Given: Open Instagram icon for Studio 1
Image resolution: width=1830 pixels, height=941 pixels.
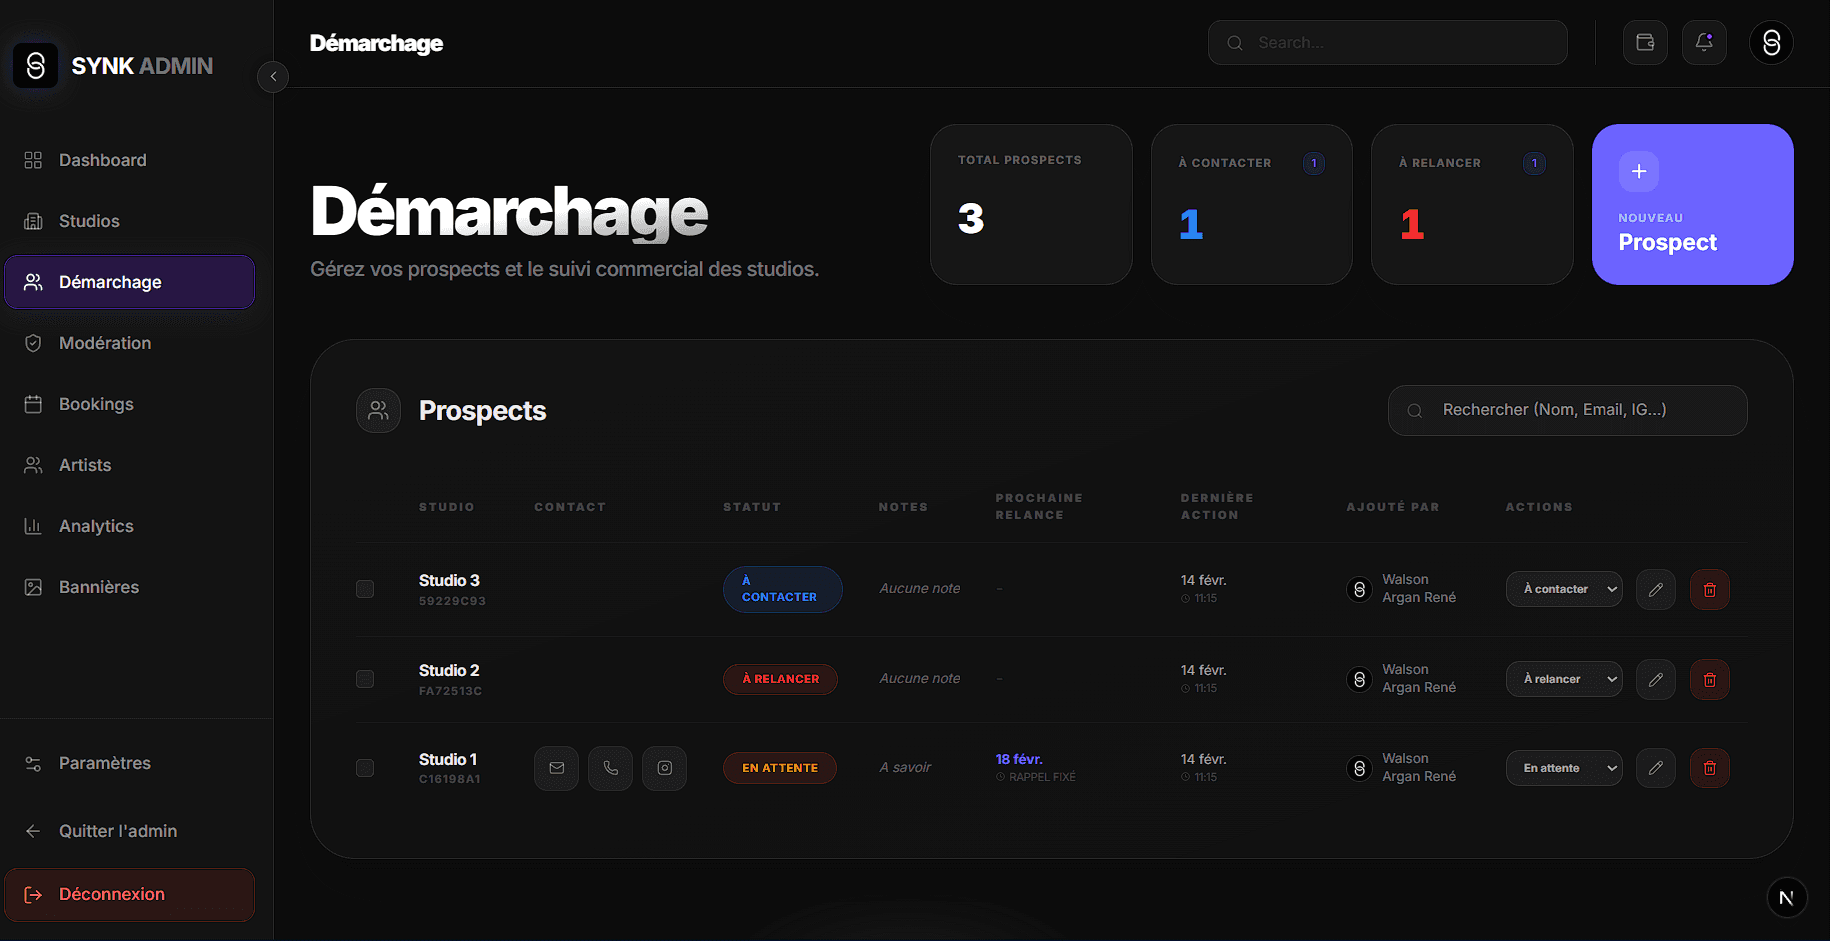Looking at the screenshot, I should pyautogui.click(x=664, y=768).
